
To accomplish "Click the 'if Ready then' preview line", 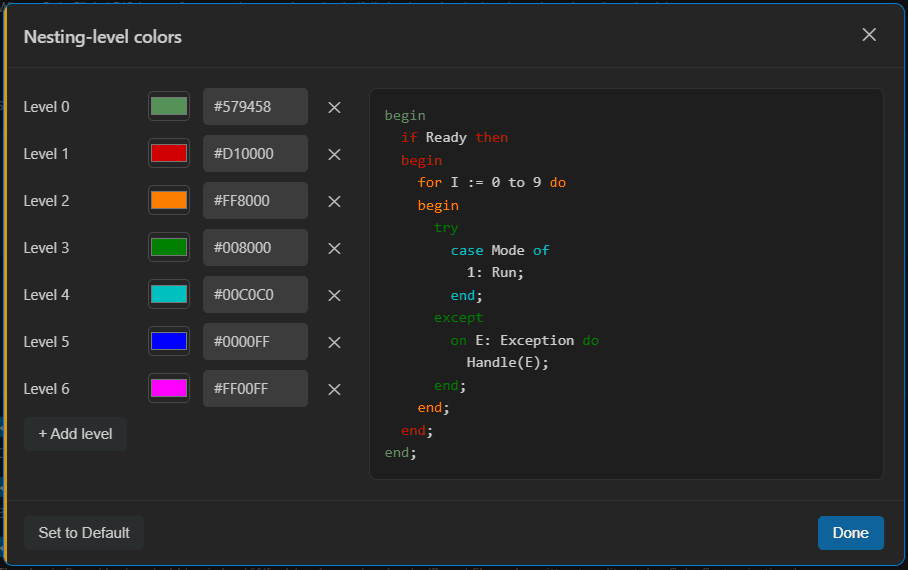I will click(x=455, y=138).
